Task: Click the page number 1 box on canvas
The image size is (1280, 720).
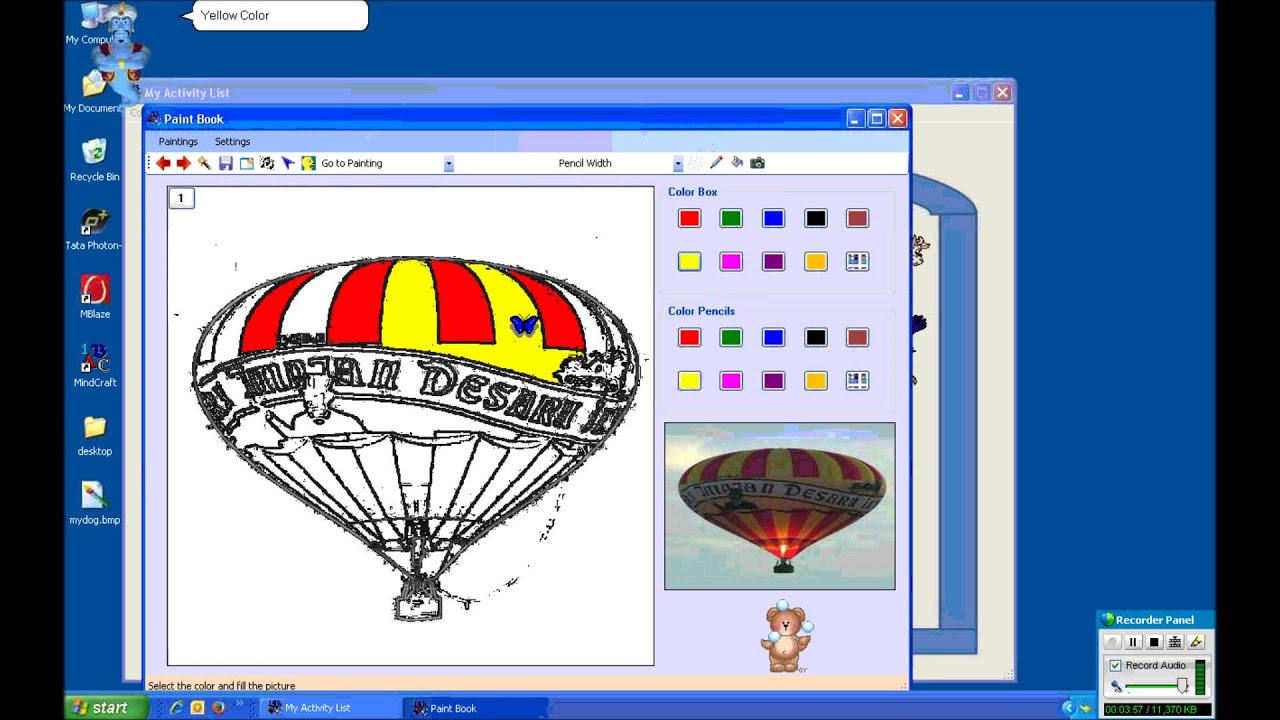Action: pyautogui.click(x=181, y=198)
